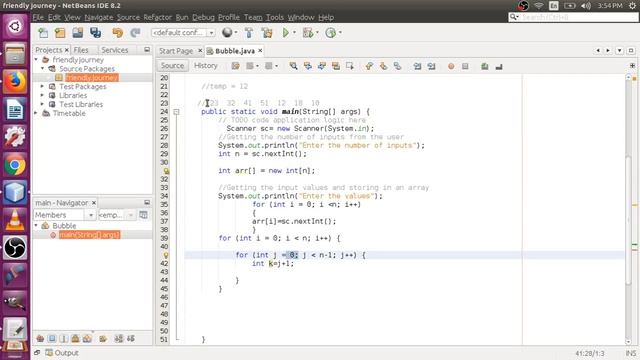Collapse main method code fold
Image resolution: width=640 pixels, height=360 pixels.
point(176,111)
